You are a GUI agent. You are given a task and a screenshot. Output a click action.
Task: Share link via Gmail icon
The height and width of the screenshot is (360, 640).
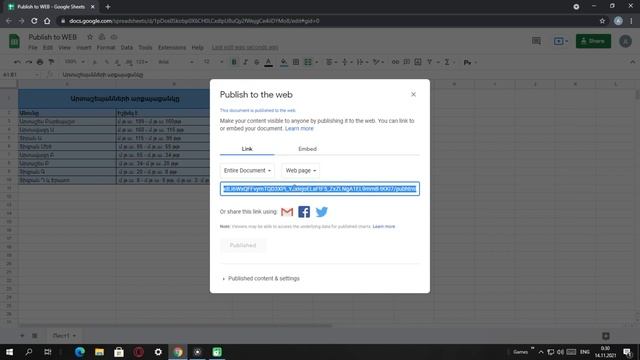pyautogui.click(x=287, y=212)
